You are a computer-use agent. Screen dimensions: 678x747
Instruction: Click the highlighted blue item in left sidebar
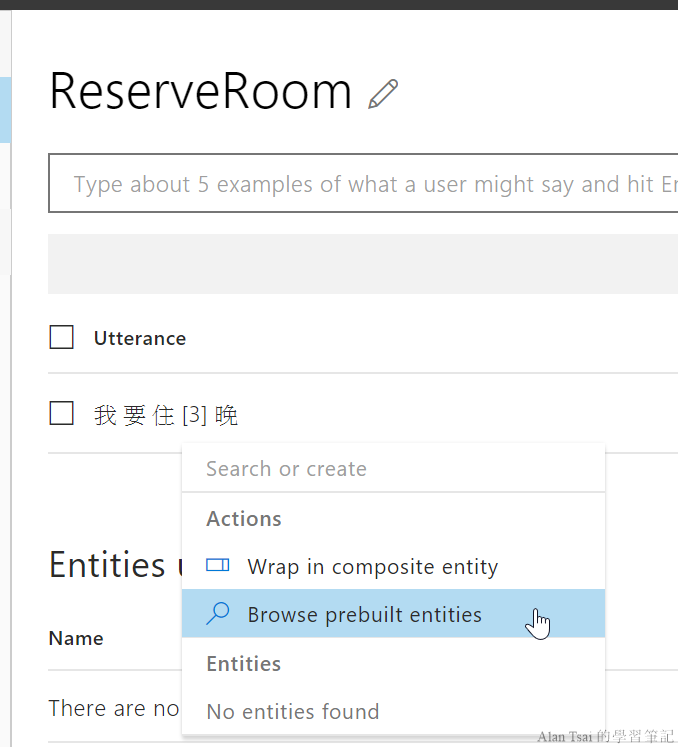click(5, 110)
